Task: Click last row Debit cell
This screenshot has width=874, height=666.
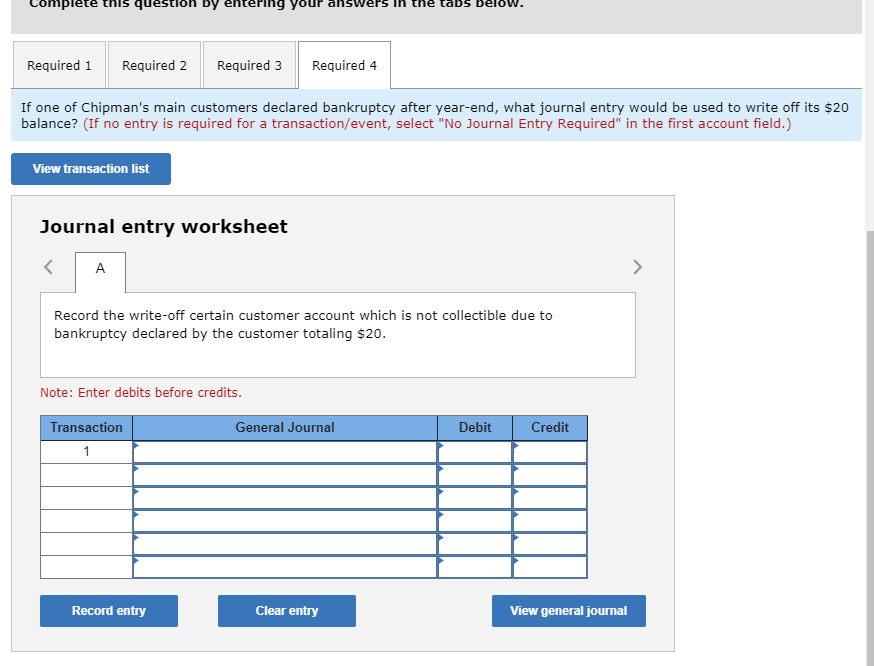Action: click(x=475, y=567)
